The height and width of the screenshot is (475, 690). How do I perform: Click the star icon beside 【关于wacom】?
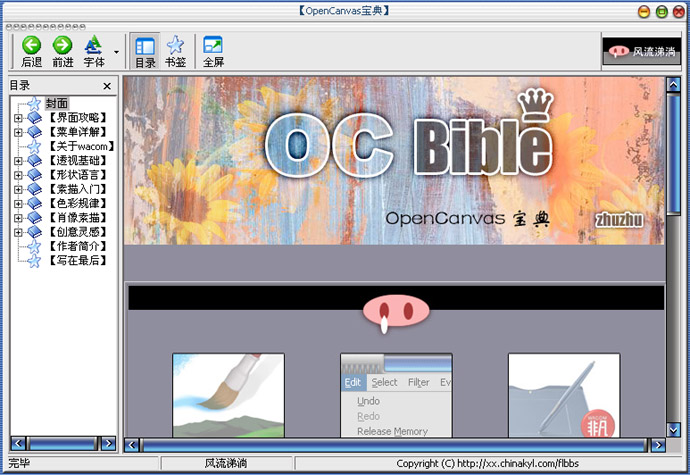[34, 146]
